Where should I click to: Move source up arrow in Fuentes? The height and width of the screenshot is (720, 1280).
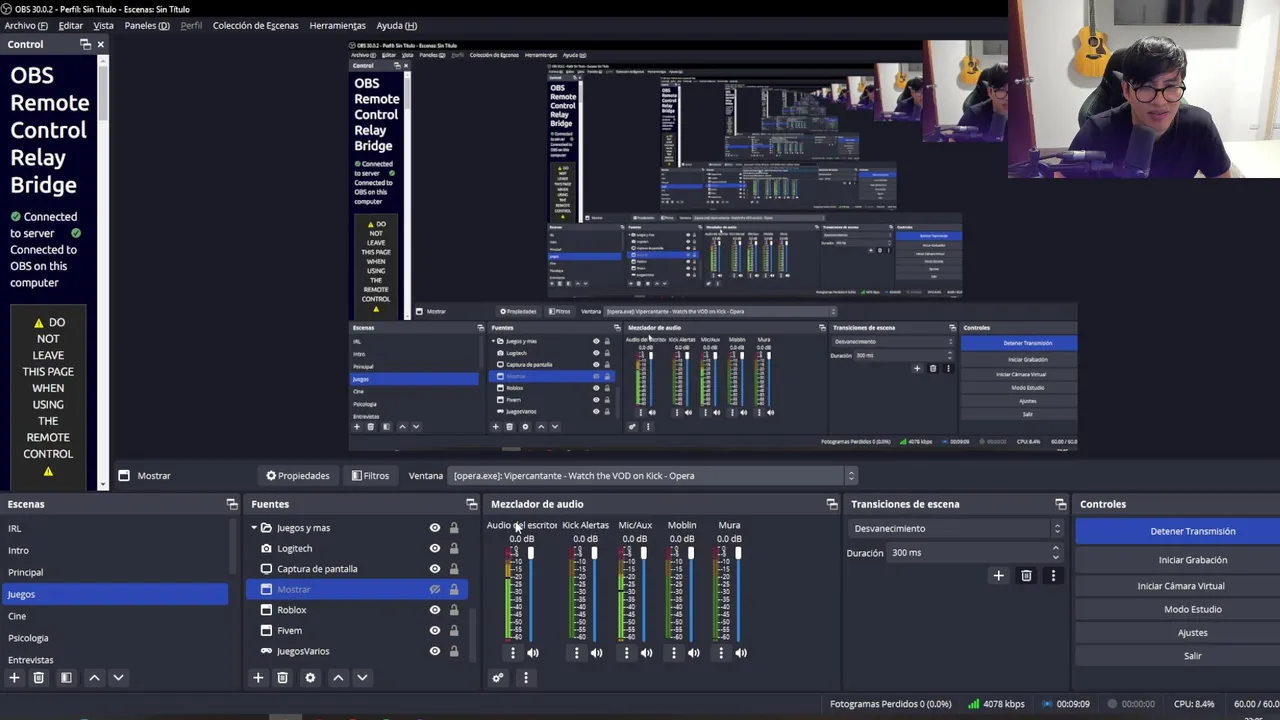pyautogui.click(x=338, y=678)
